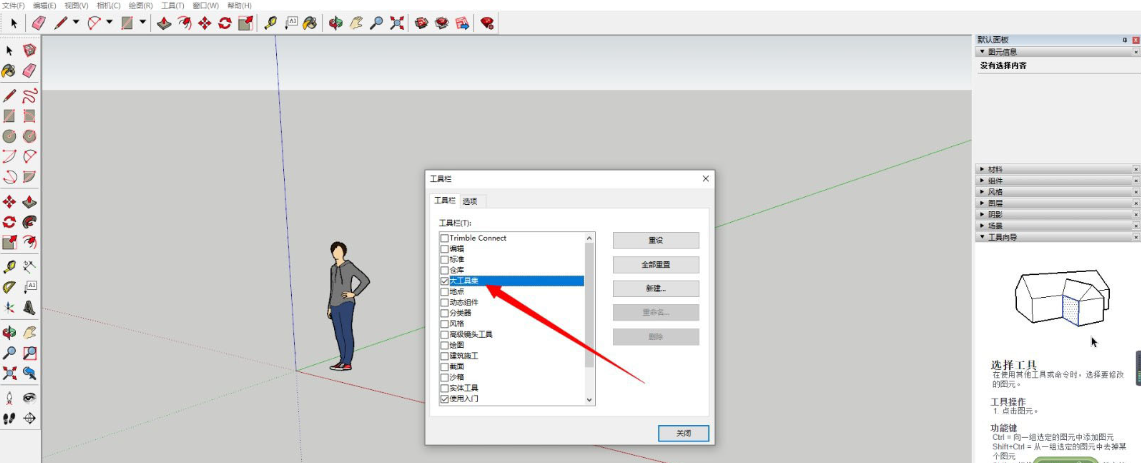
Task: Select the Paint Bucket tool in top toolbar
Action: click(x=310, y=23)
